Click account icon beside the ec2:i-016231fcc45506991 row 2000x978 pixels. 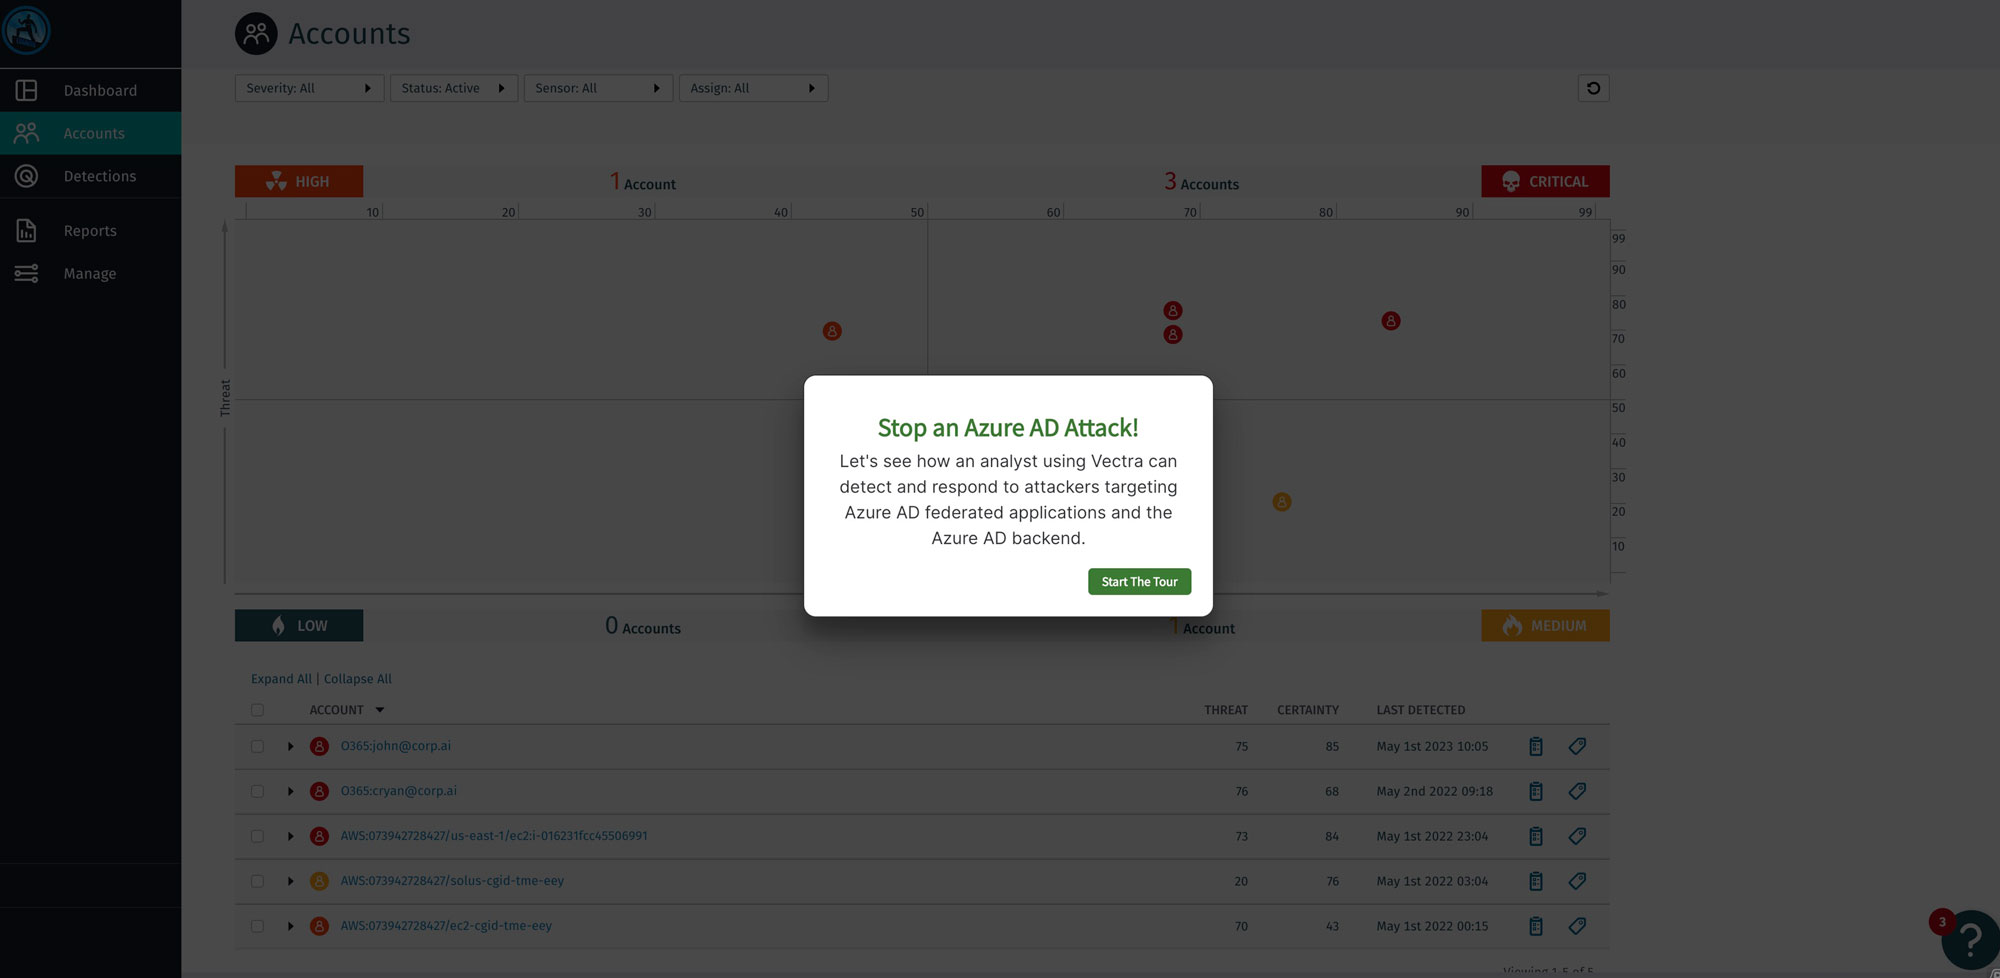pyautogui.click(x=319, y=837)
